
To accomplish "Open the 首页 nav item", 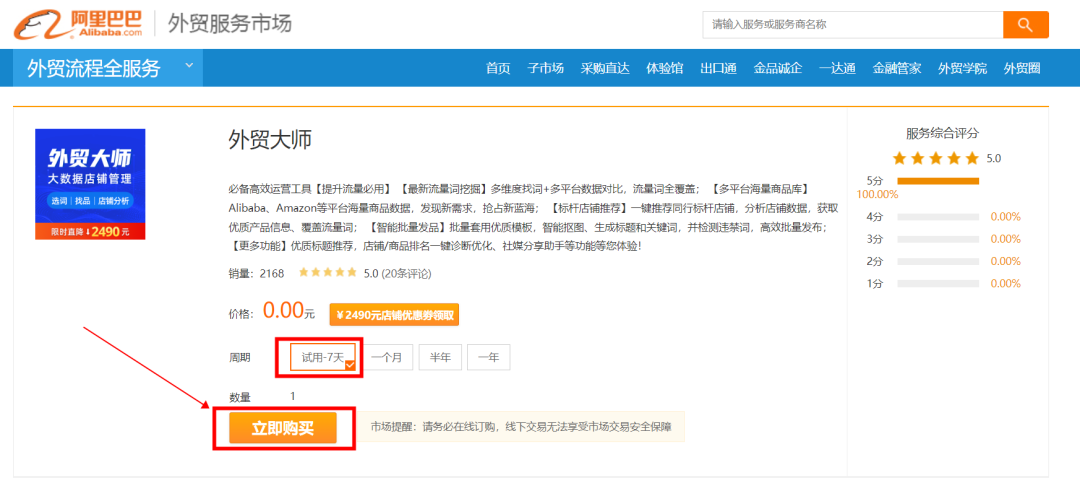I will pyautogui.click(x=498, y=68).
